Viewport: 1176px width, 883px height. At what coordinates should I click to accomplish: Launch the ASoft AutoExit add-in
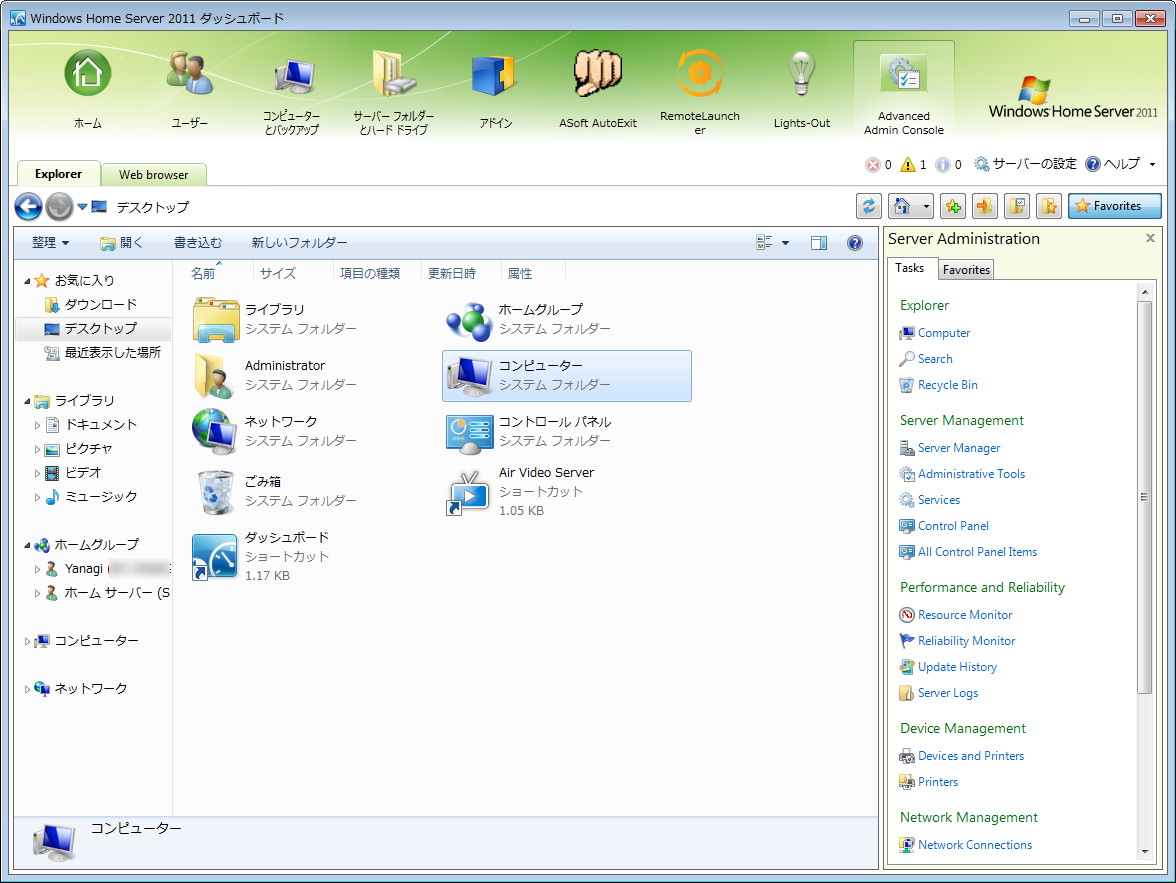[597, 85]
